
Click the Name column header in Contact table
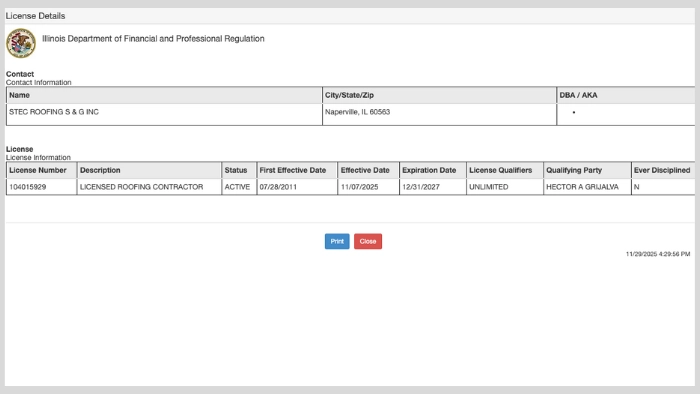point(164,95)
